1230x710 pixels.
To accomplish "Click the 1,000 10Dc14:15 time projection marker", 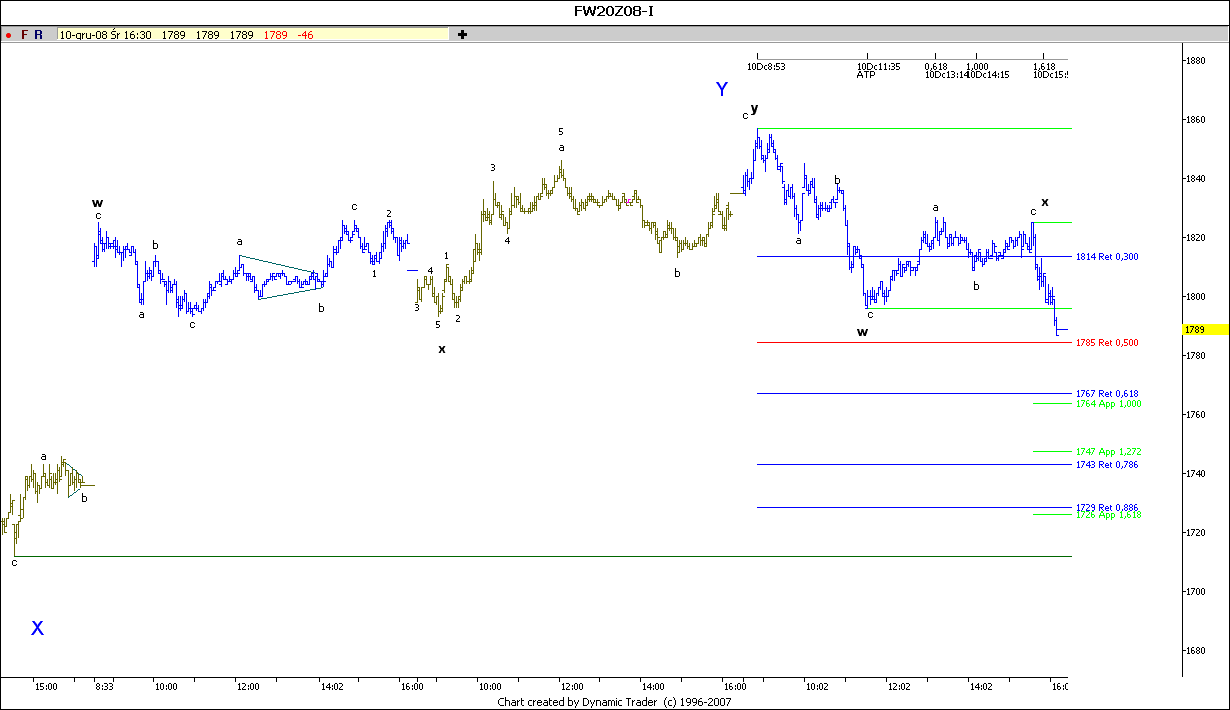I will [x=986, y=70].
